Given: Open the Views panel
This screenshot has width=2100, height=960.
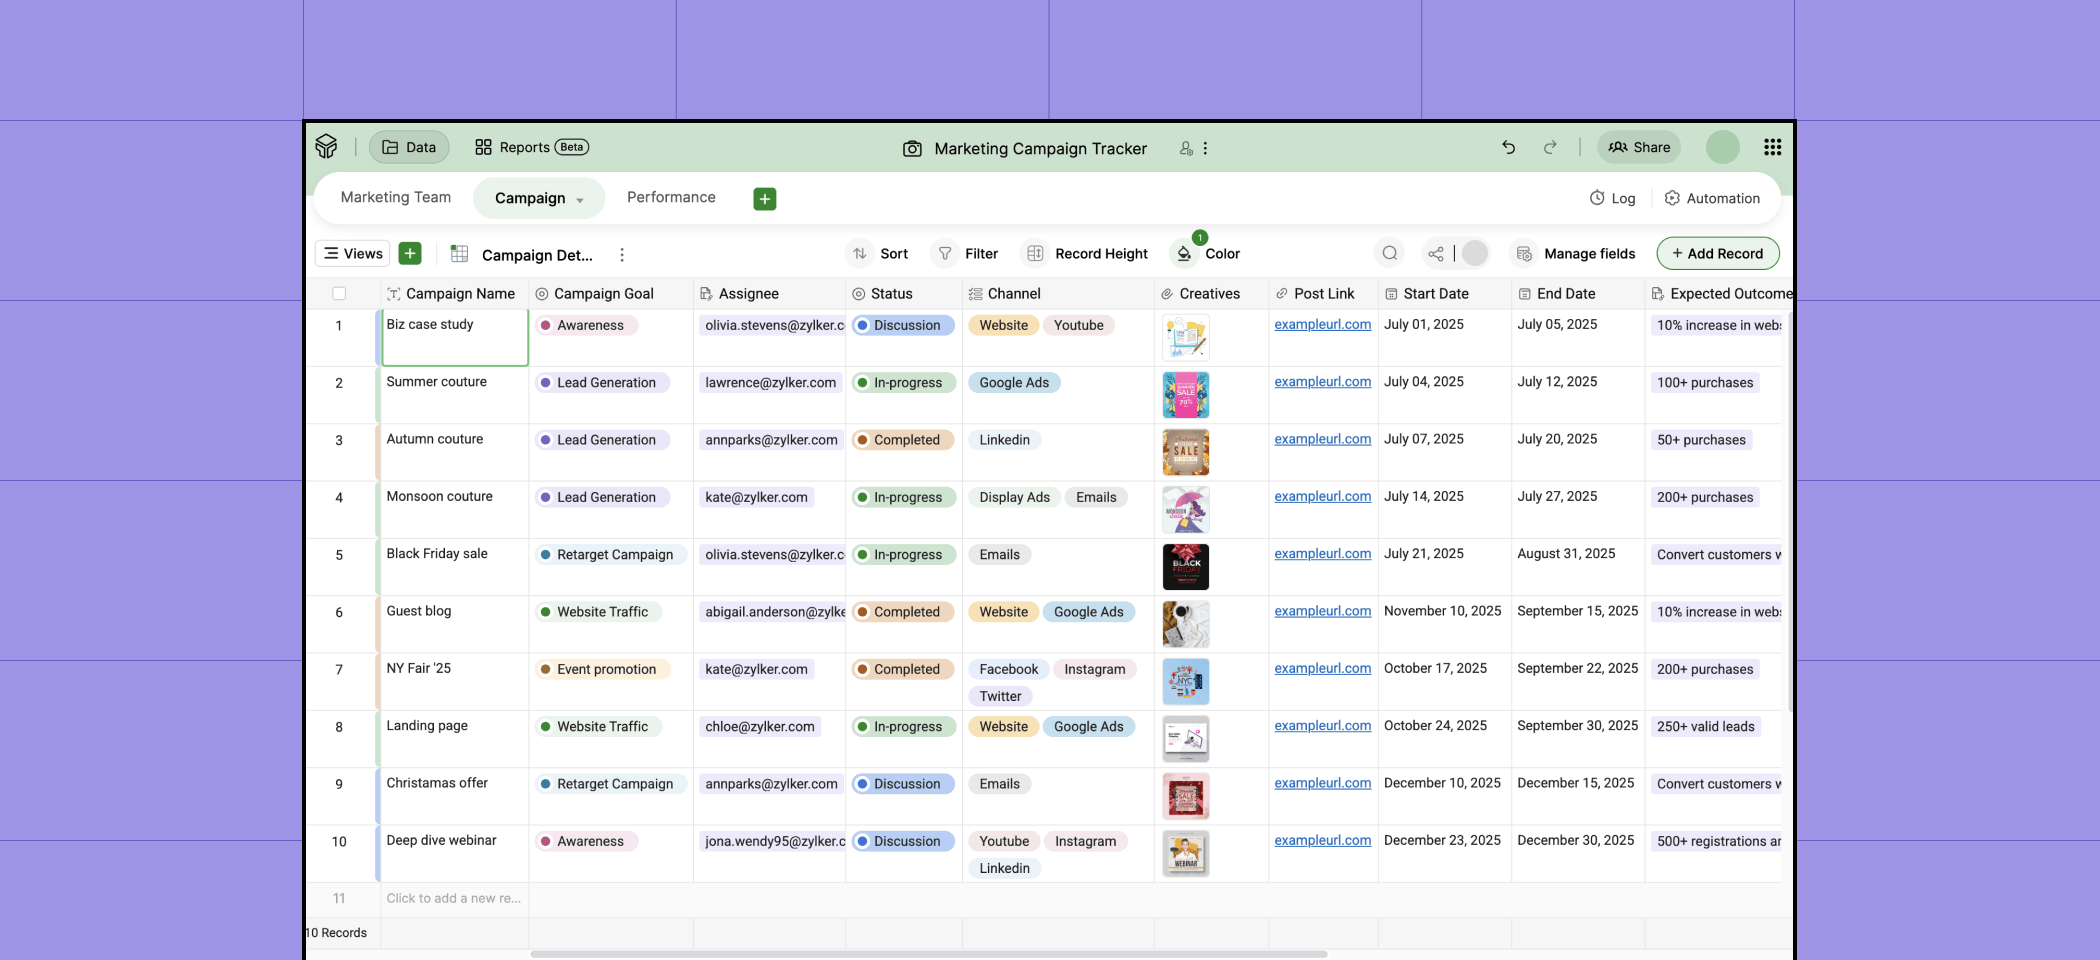Looking at the screenshot, I should pyautogui.click(x=353, y=253).
